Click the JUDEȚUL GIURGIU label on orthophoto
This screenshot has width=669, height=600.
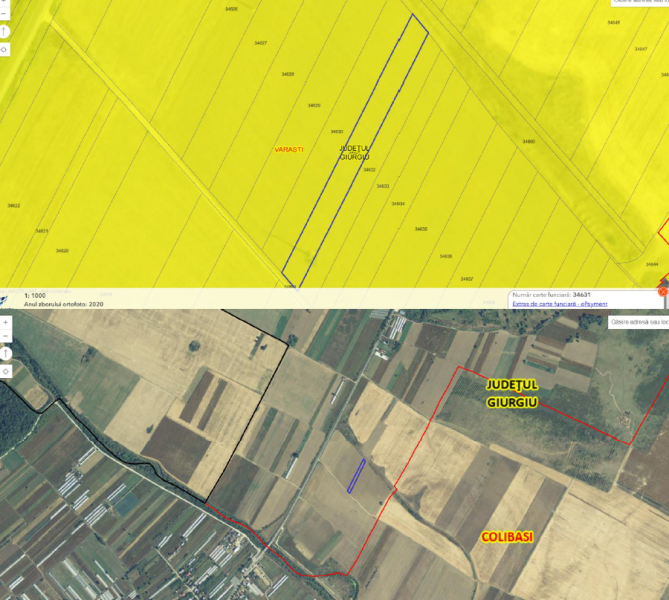512,393
